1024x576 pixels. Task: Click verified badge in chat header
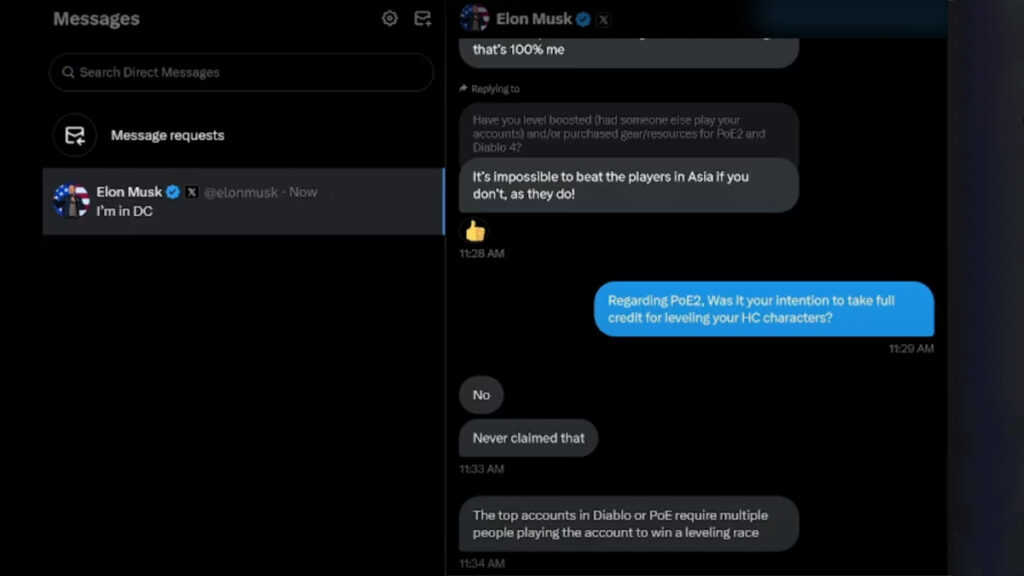pos(583,18)
